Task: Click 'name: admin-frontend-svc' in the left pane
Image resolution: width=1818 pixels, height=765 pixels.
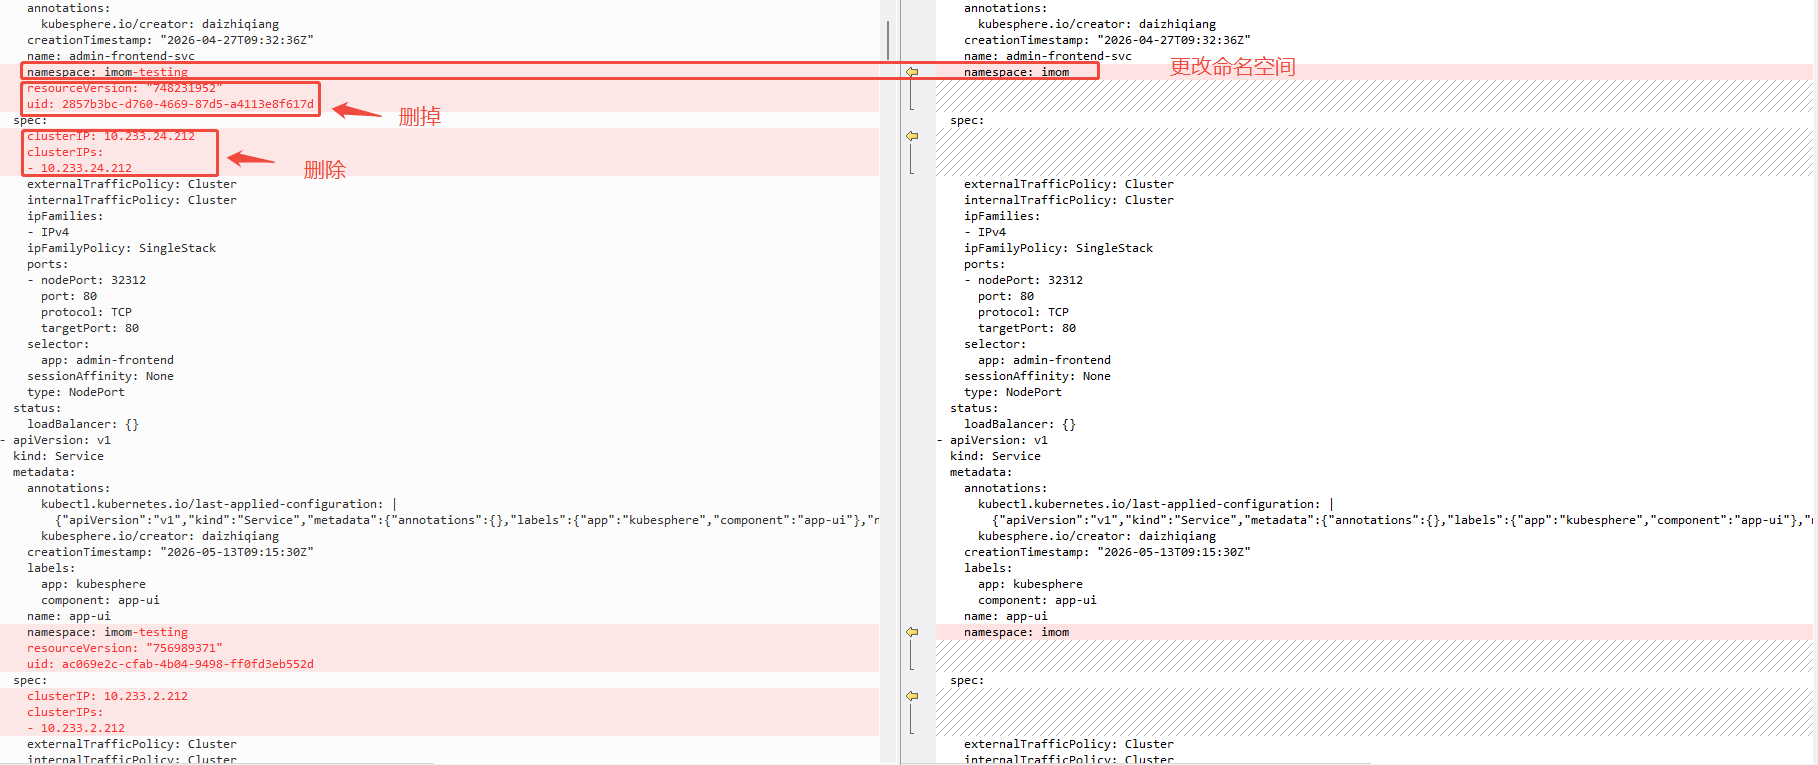Action: click(x=111, y=56)
